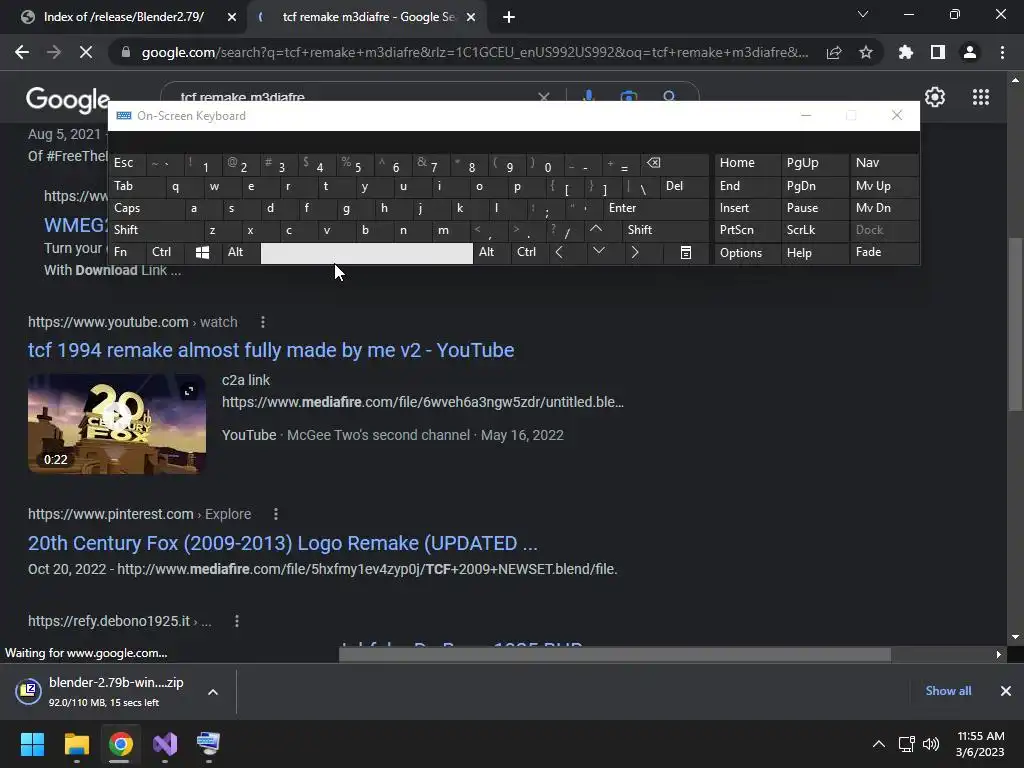Toggle the left Shift key on the On-Screen Keyboard
The height and width of the screenshot is (768, 1024).
click(x=155, y=230)
